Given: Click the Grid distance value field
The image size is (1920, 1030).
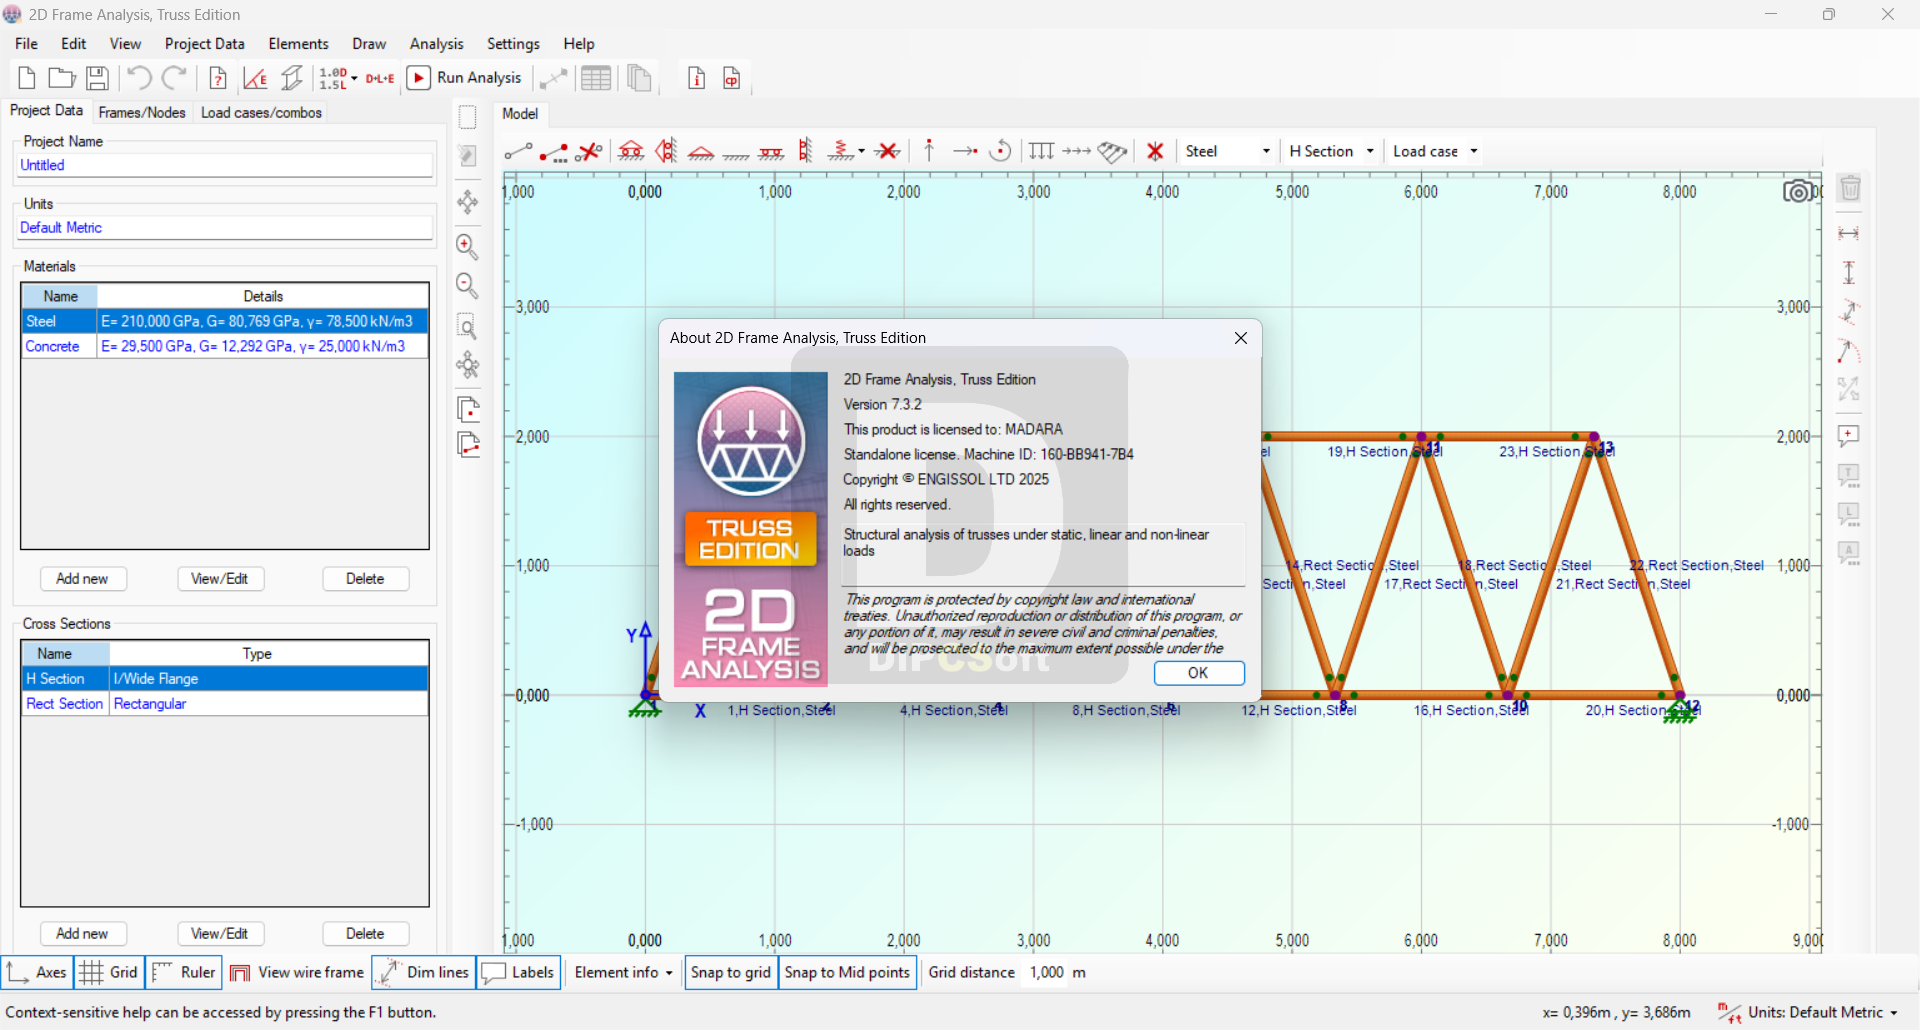Looking at the screenshot, I should click(1046, 972).
